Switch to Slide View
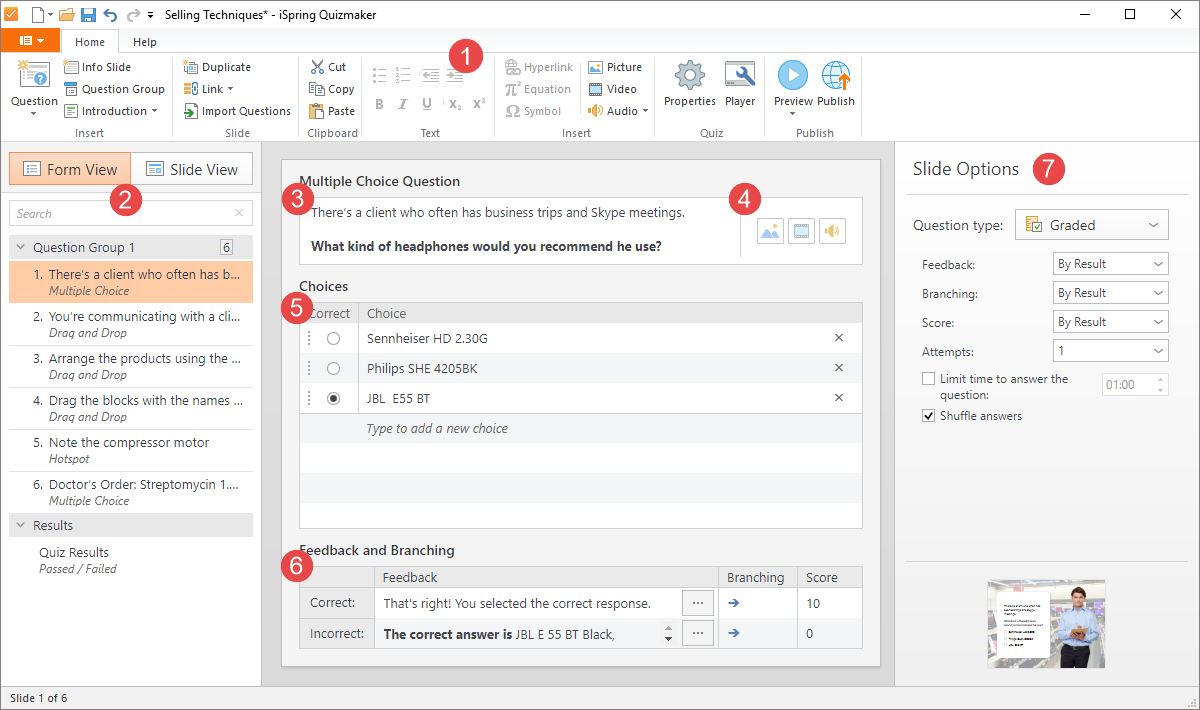This screenshot has height=710, width=1200. click(x=192, y=168)
